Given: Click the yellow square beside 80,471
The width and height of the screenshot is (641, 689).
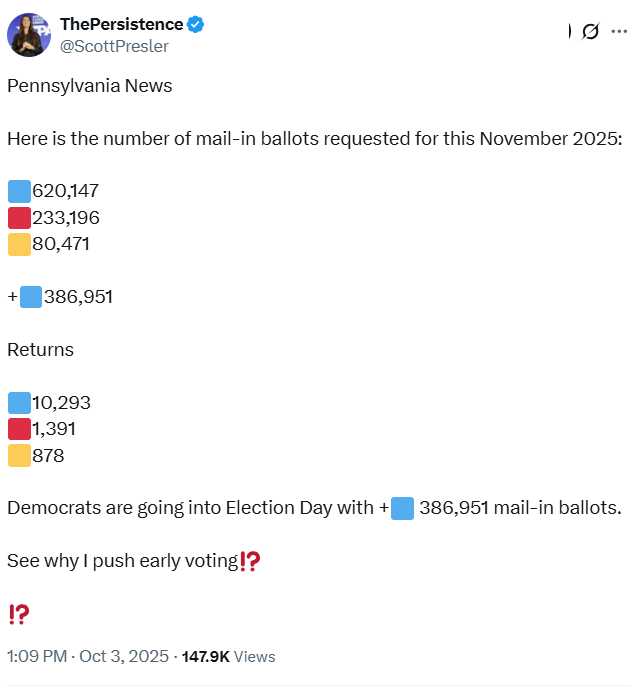Looking at the screenshot, I should [19, 243].
